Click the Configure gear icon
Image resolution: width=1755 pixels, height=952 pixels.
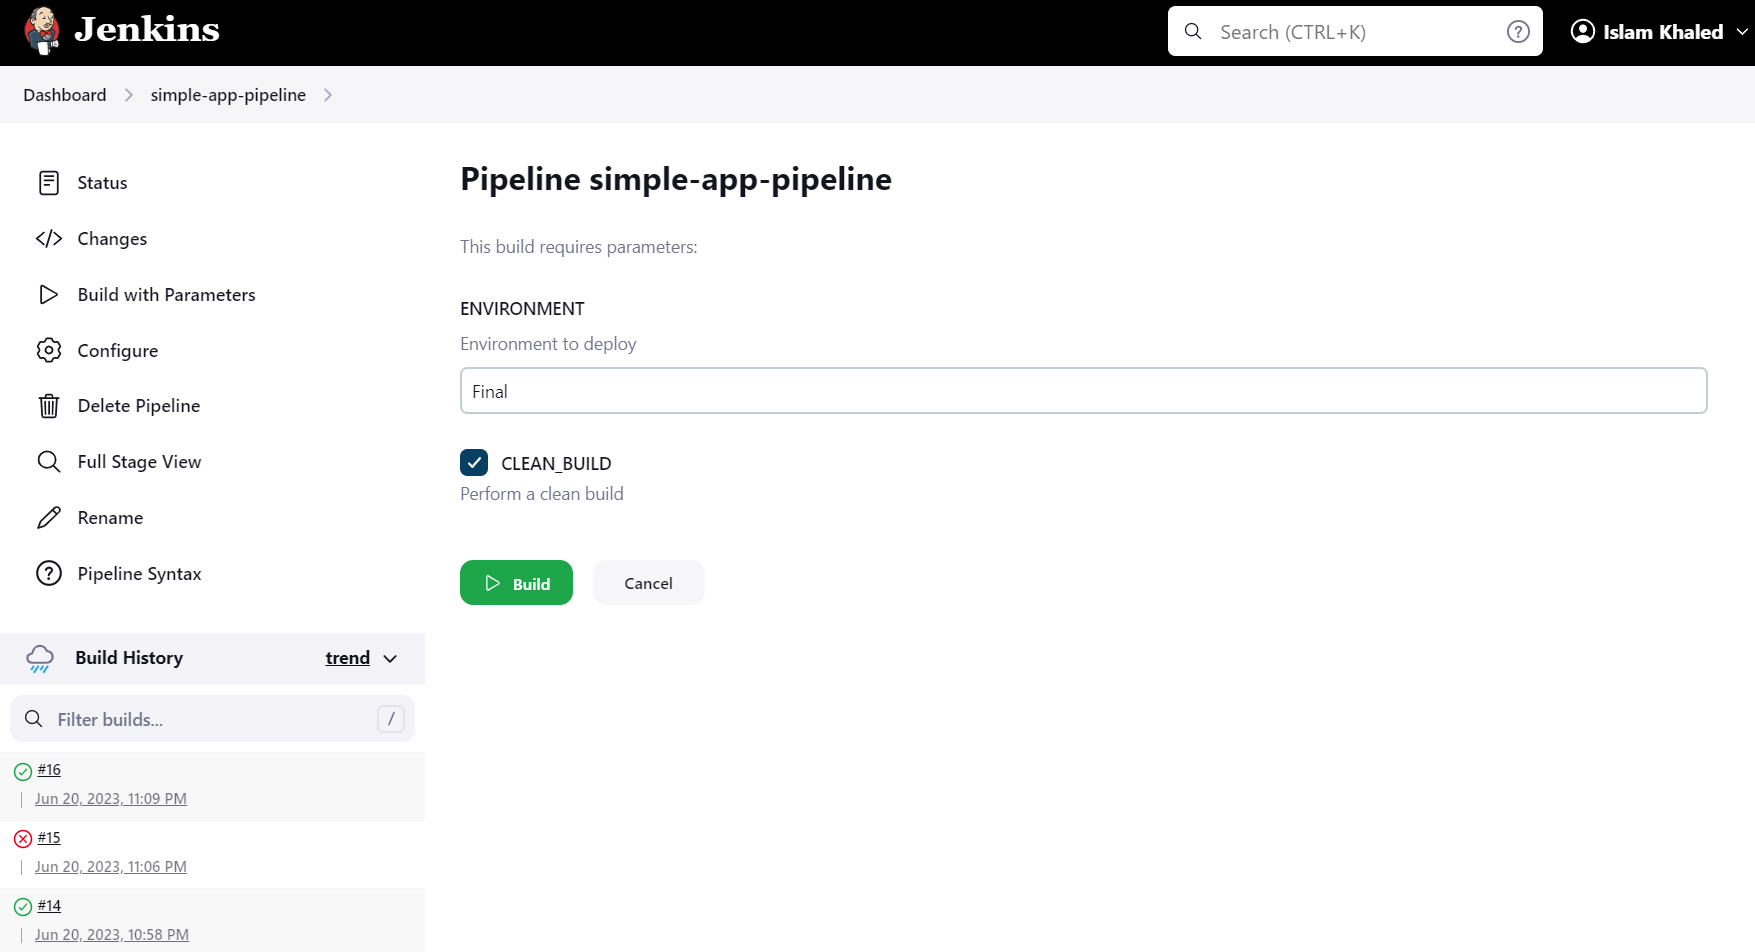pyautogui.click(x=49, y=350)
